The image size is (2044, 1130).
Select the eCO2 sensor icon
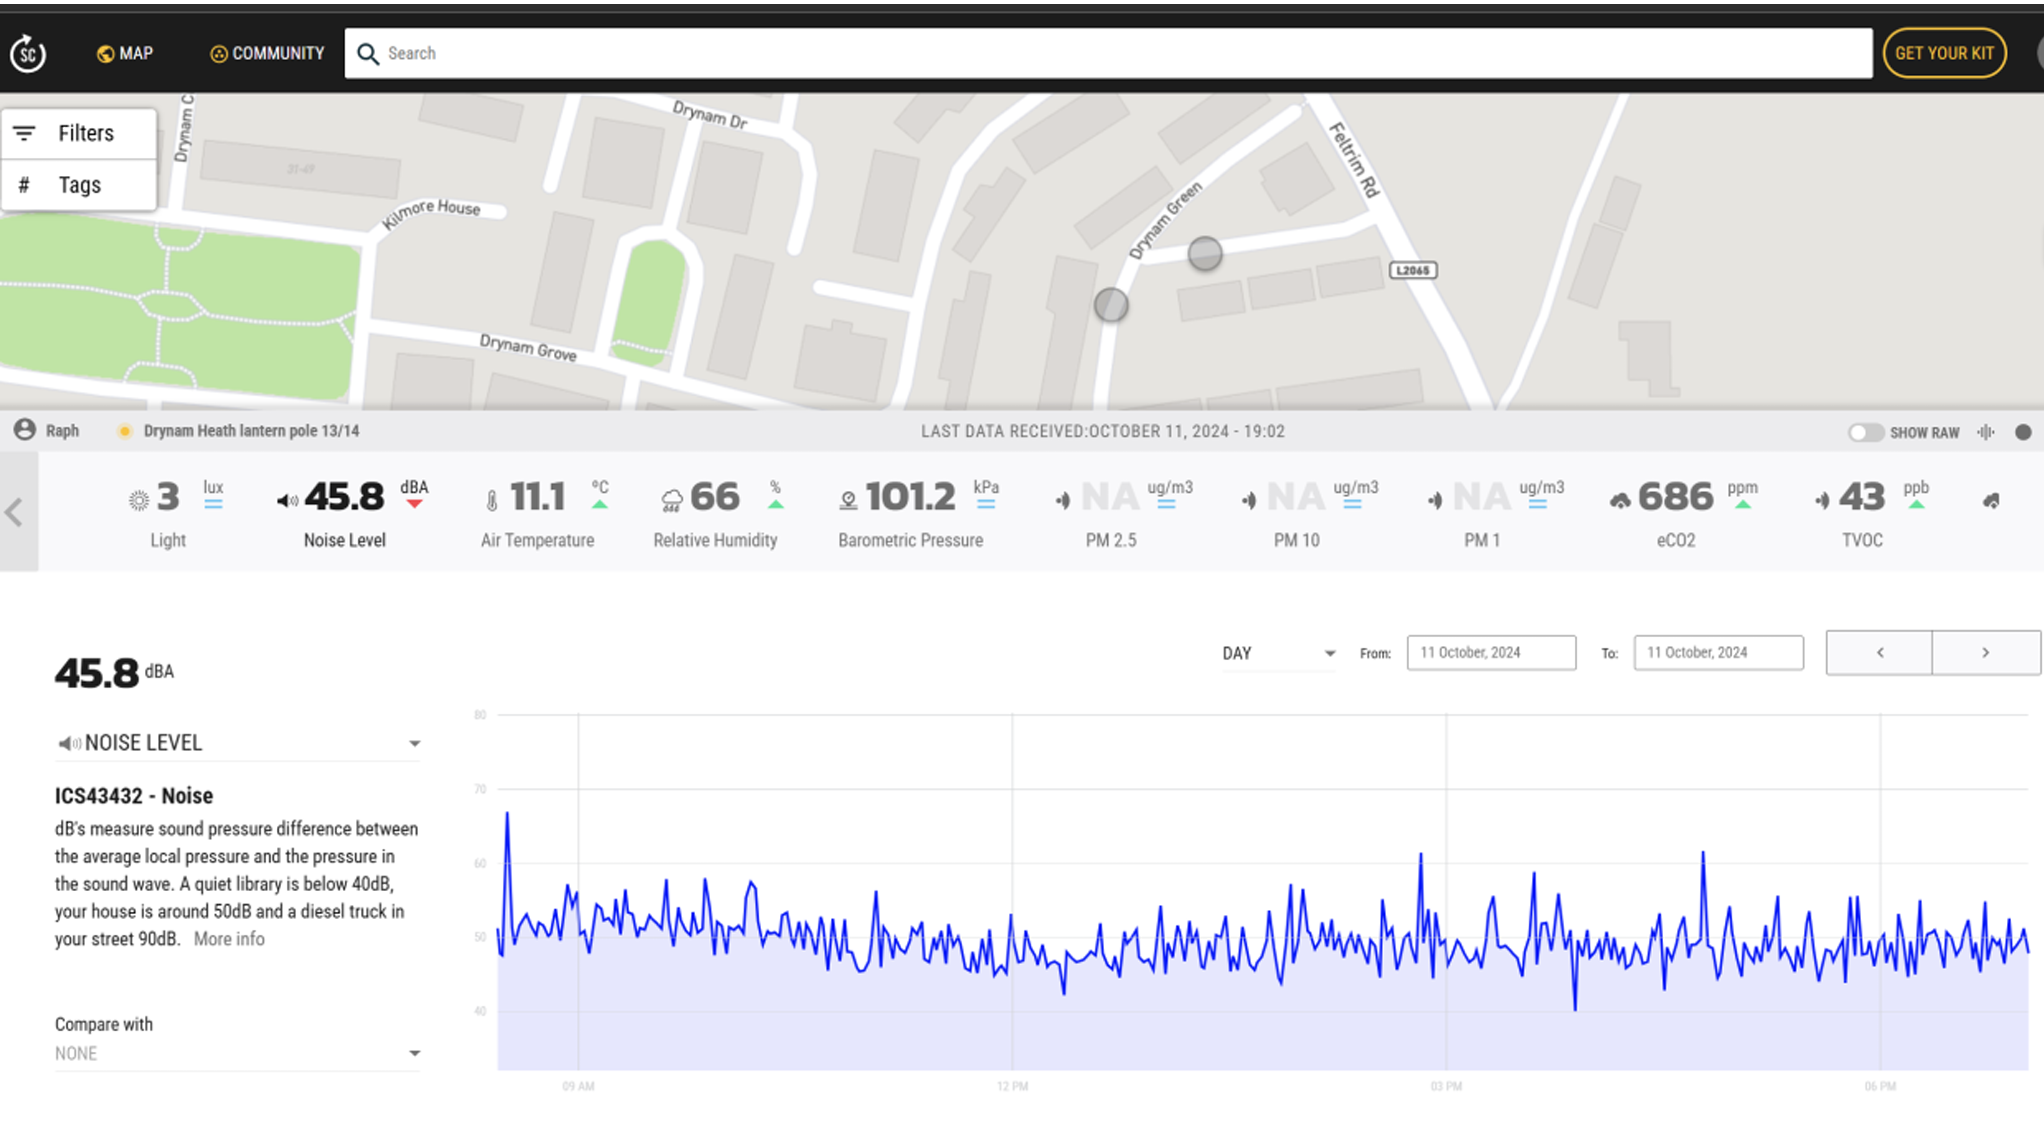(1619, 500)
